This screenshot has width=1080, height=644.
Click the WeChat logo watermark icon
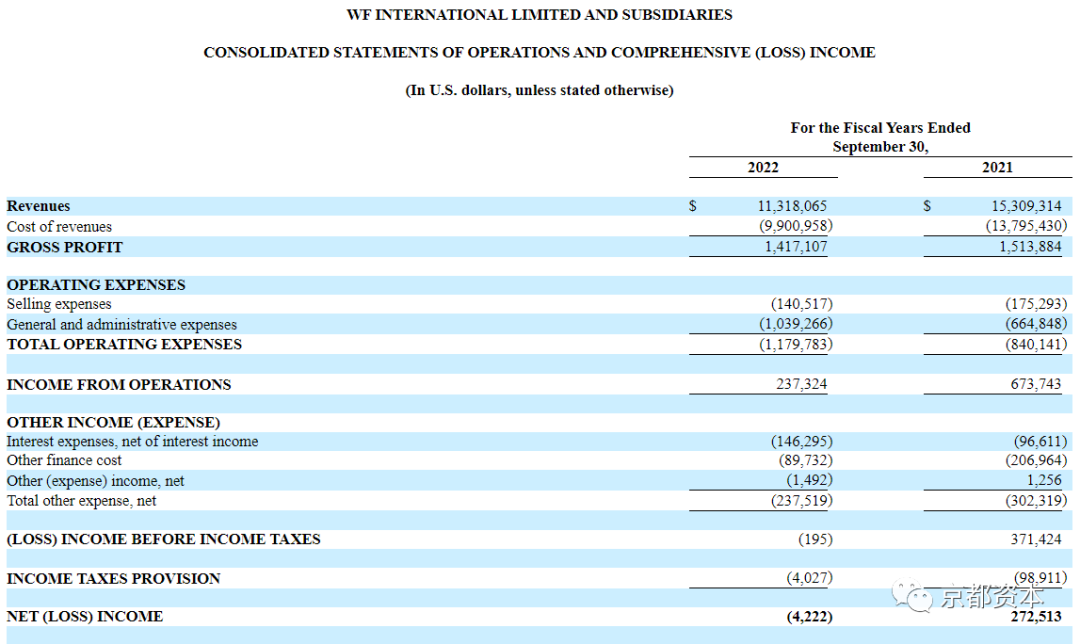pos(913,595)
